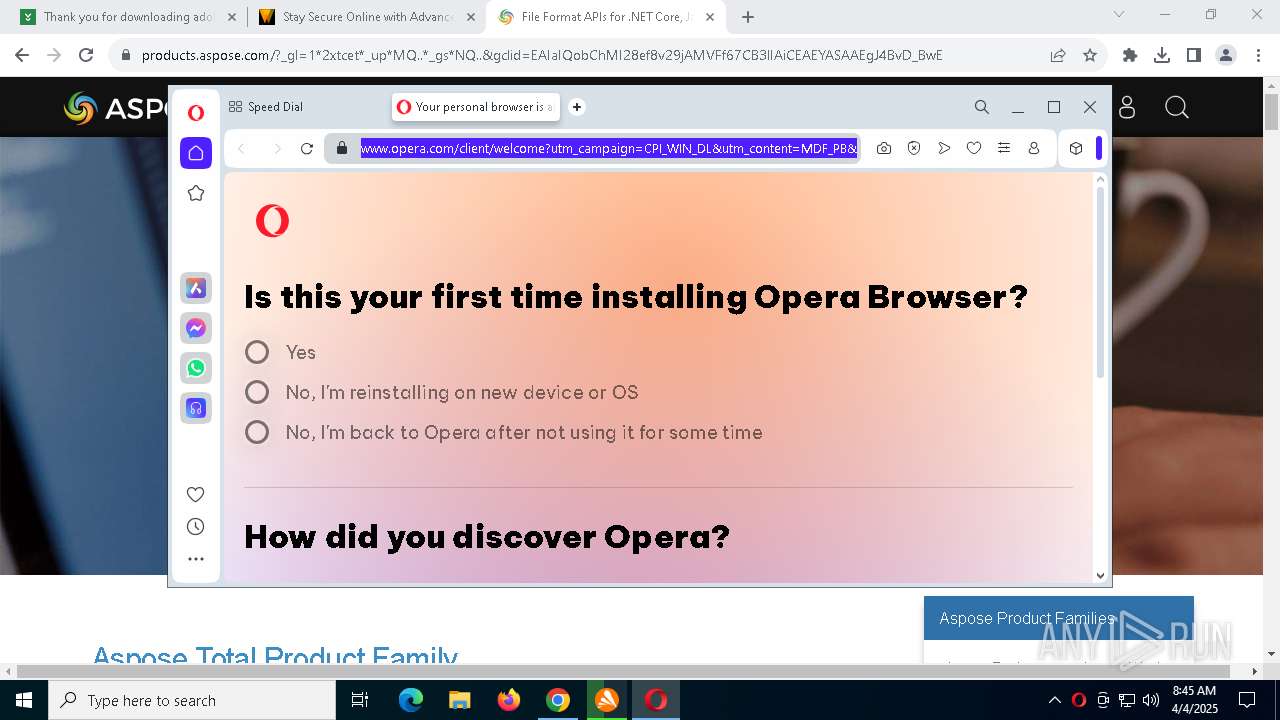Open Chrome tab search chevron
1280x720 pixels.
1119,15
